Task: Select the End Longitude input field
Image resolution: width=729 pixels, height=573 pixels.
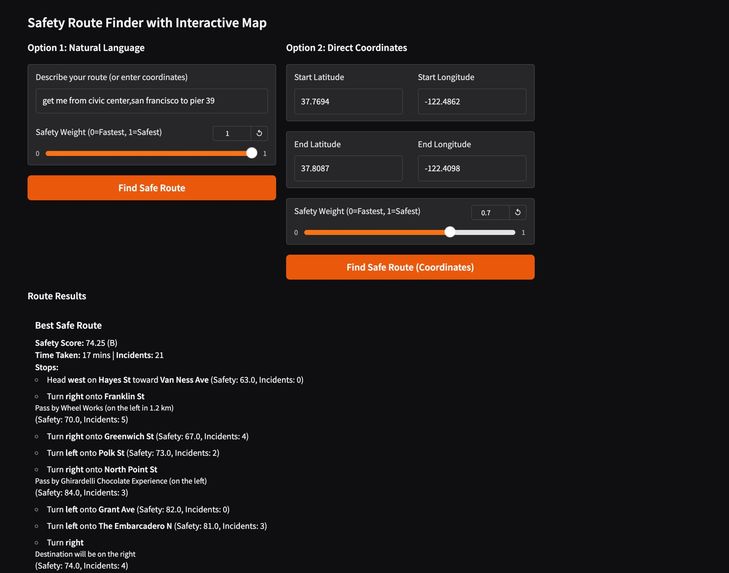Action: [472, 168]
